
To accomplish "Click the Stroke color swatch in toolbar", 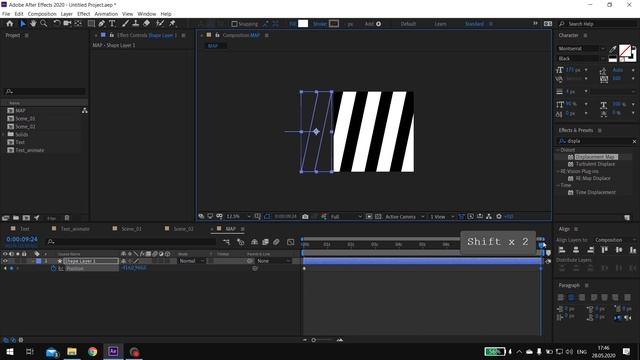I will (x=334, y=24).
